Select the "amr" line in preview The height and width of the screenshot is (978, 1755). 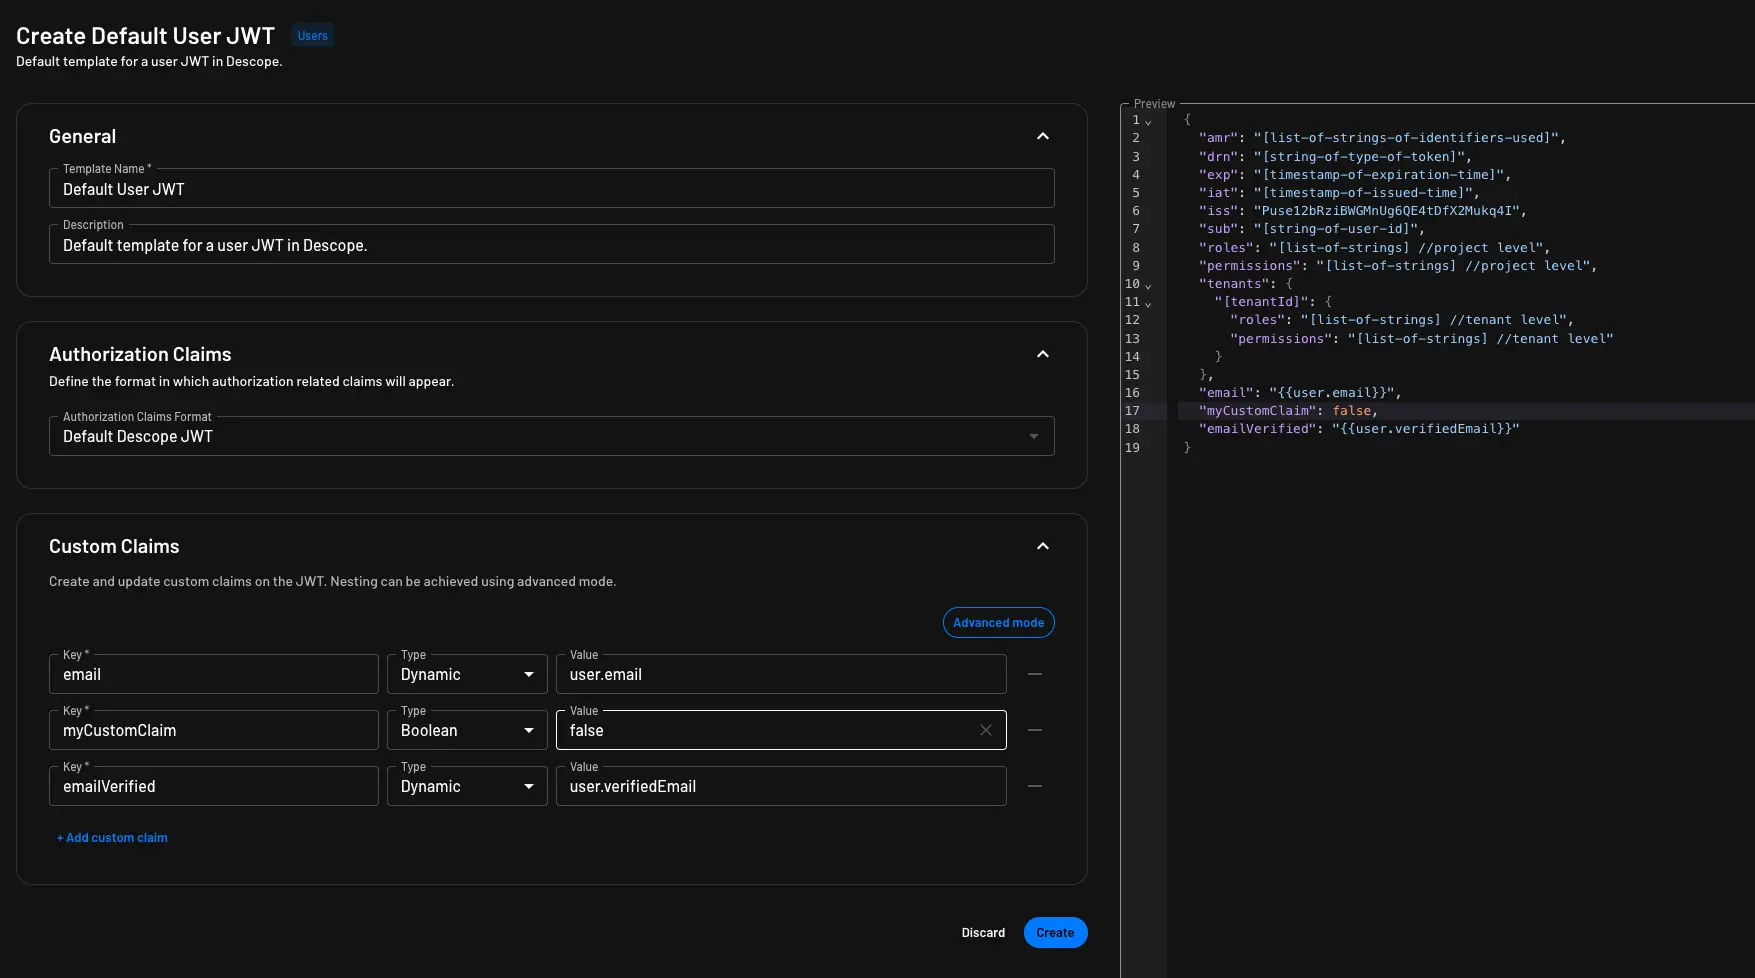(x=1382, y=138)
